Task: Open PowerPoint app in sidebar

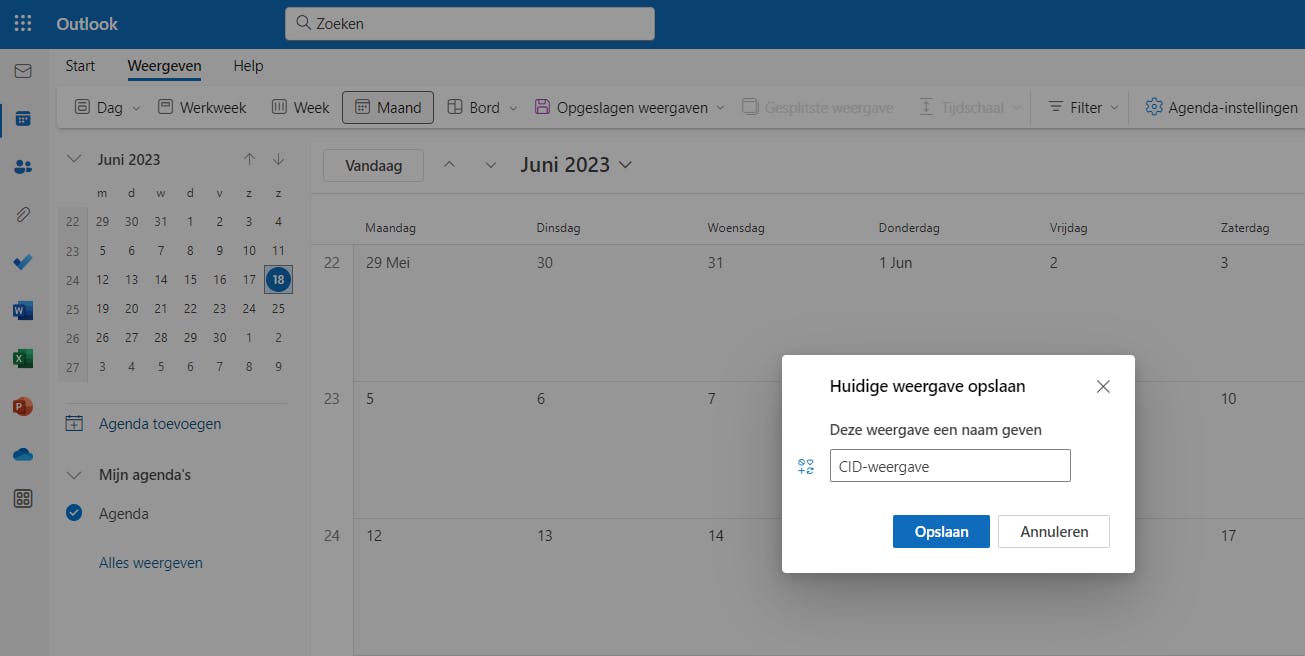Action: [x=22, y=406]
